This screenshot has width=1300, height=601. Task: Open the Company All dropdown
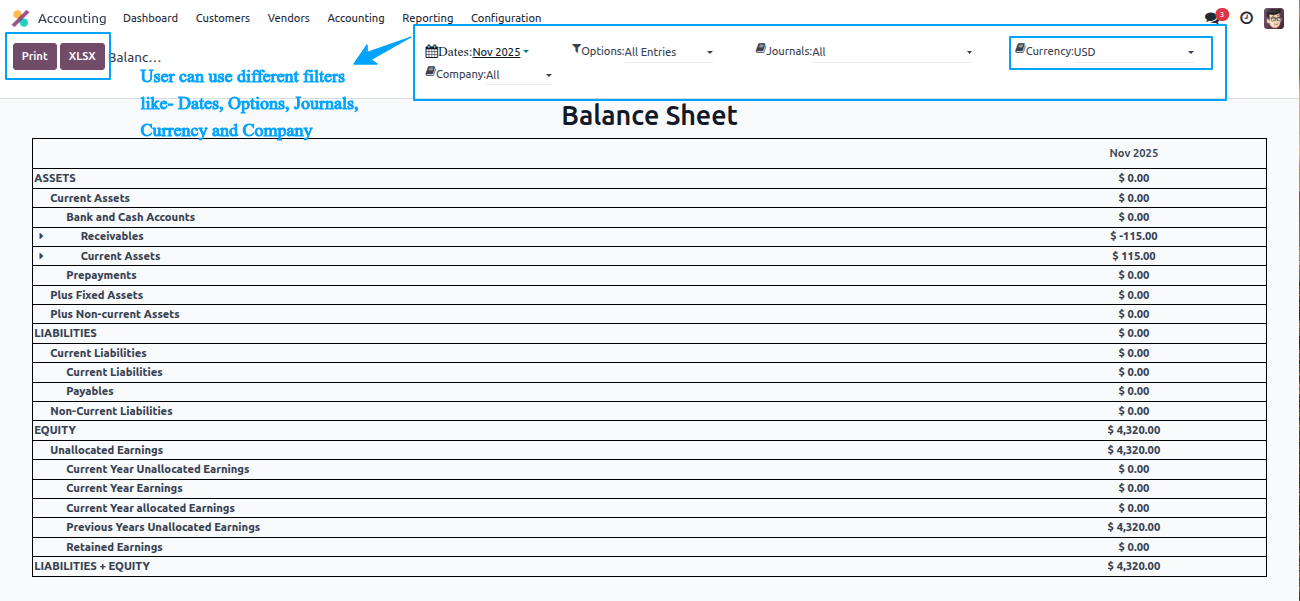tap(519, 75)
